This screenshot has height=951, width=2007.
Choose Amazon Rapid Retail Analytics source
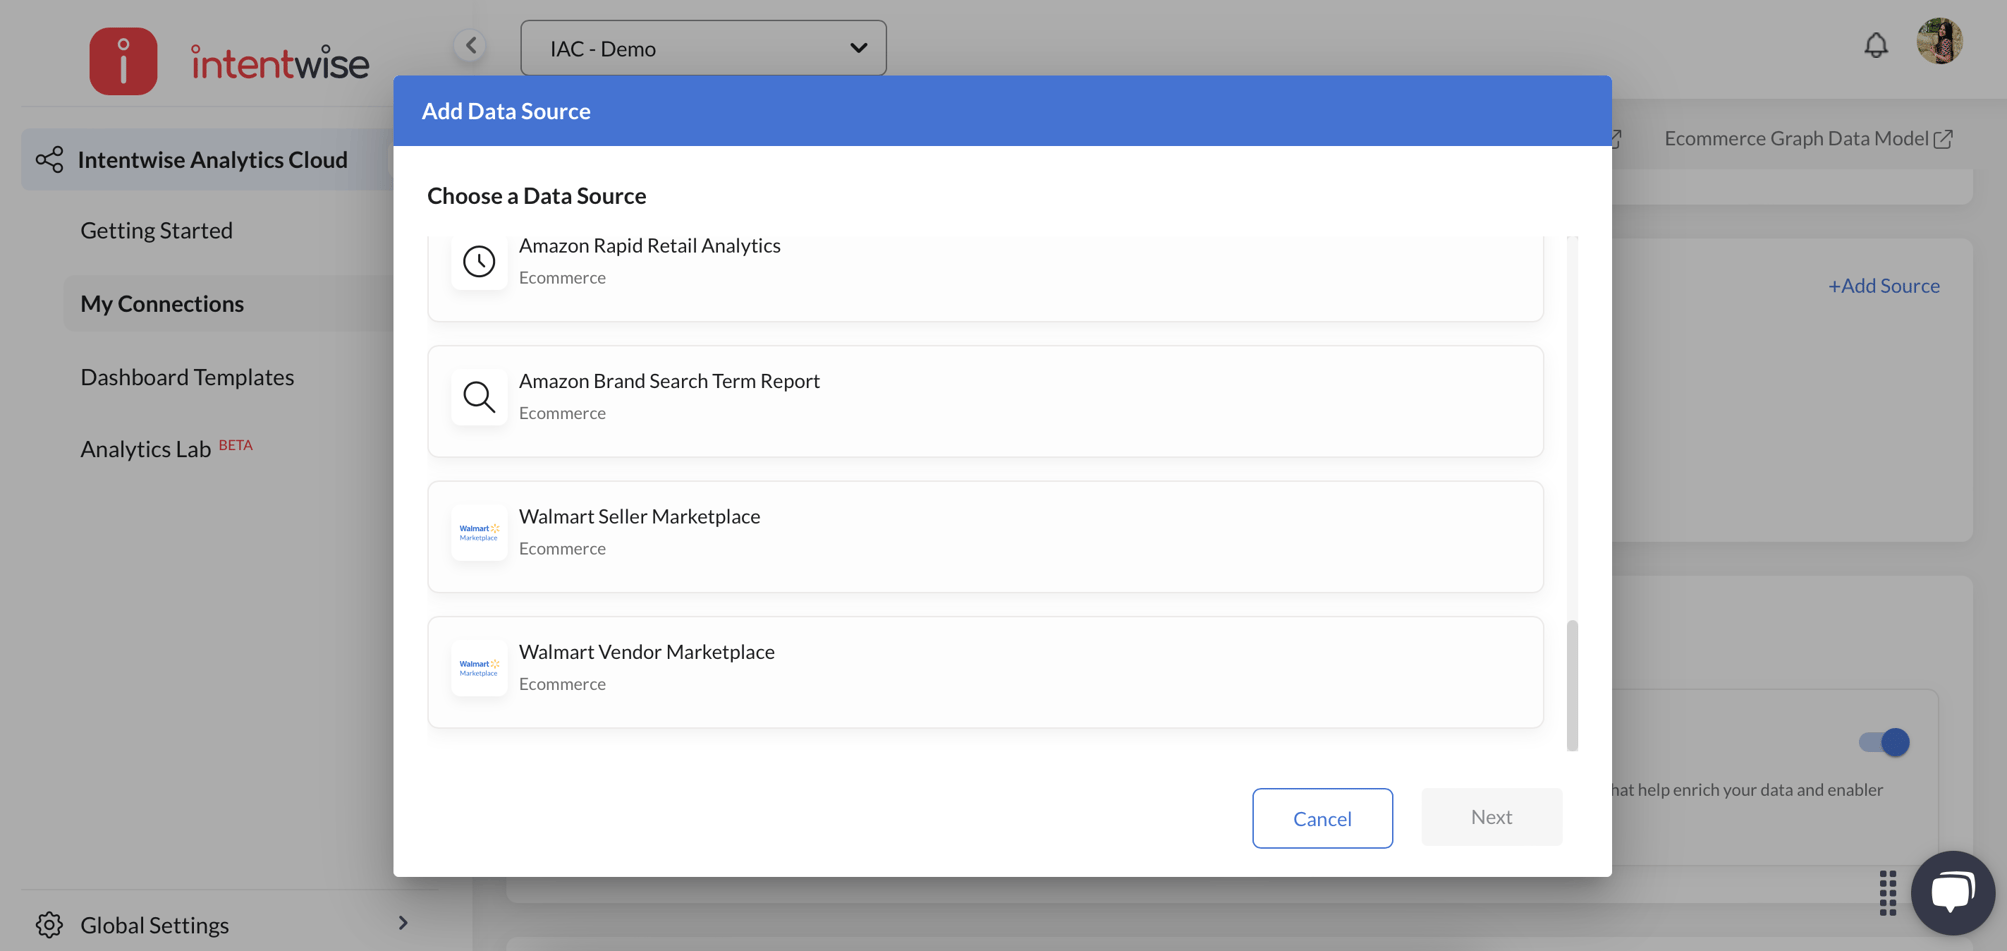pos(985,278)
